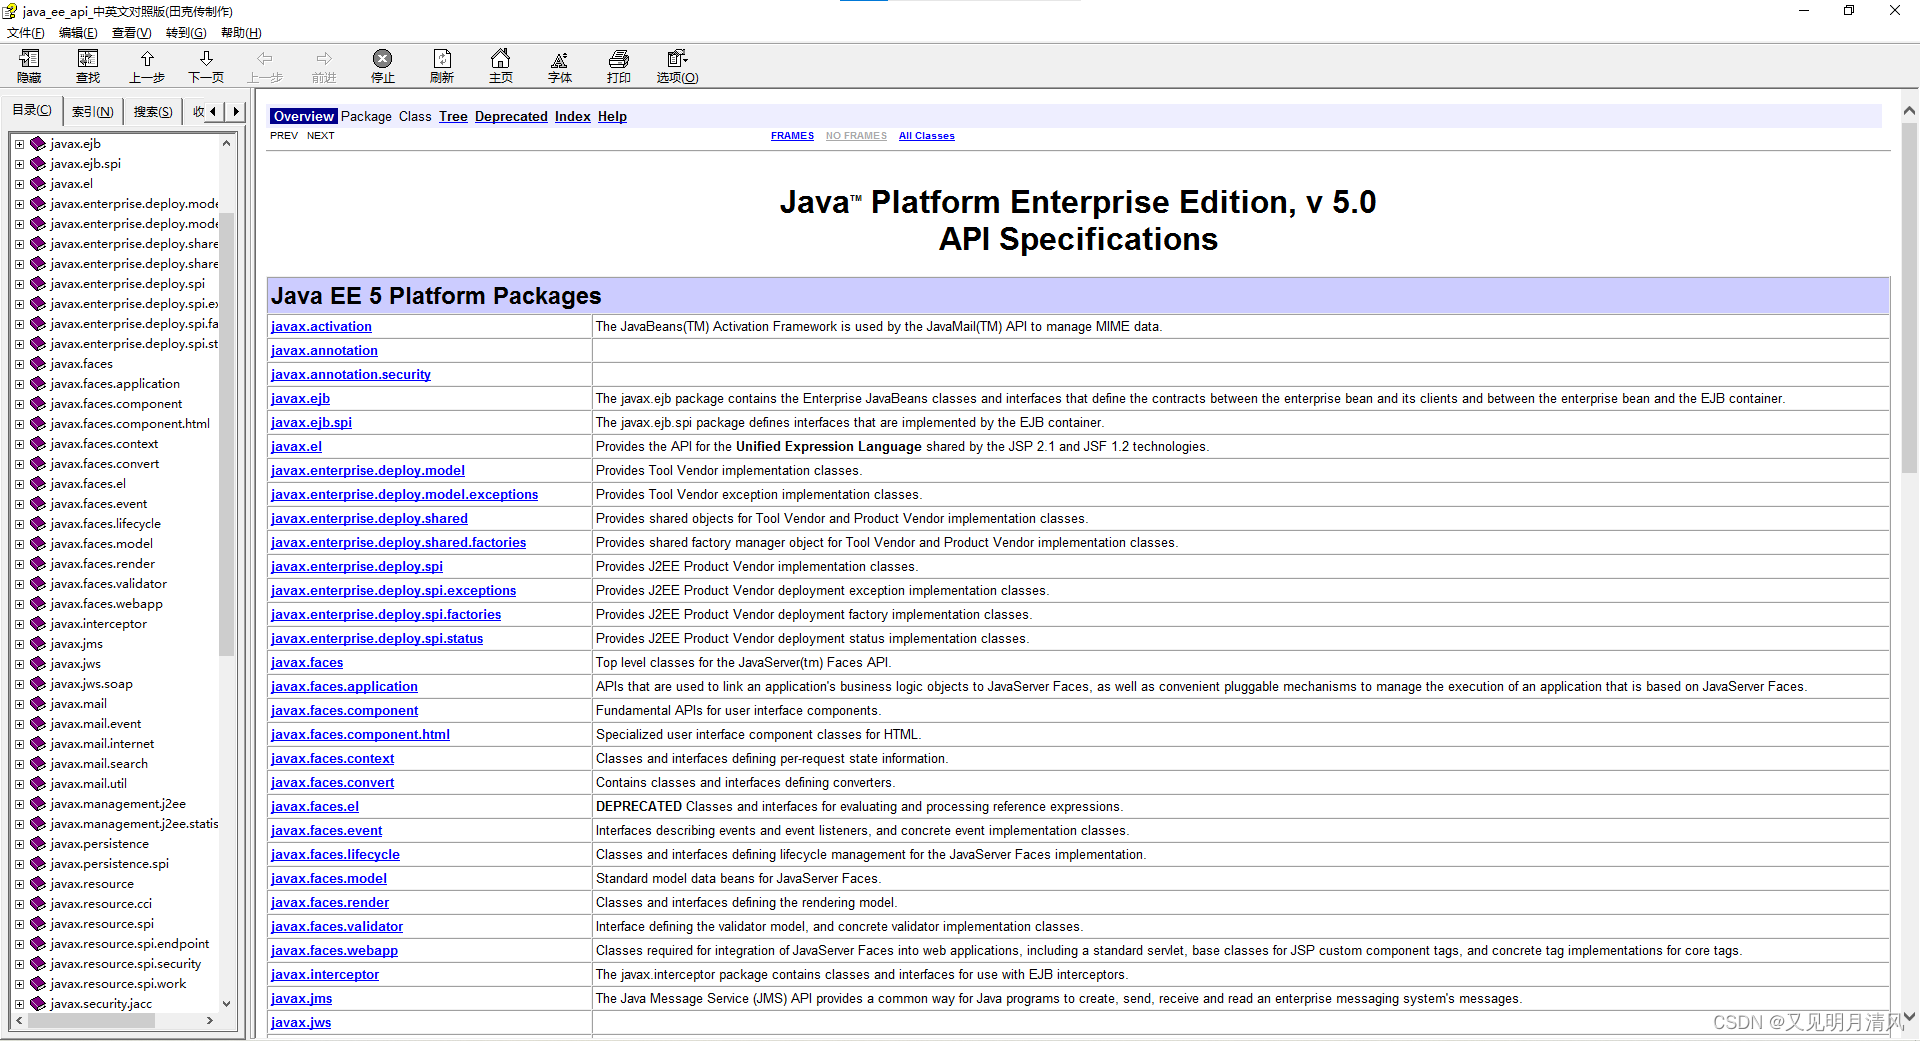Click the 前进 (Forward) navigation icon

[323, 66]
